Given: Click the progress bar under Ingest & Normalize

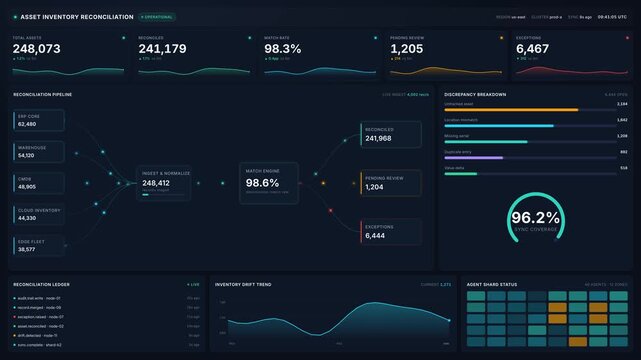Looking at the screenshot, I should (164, 195).
